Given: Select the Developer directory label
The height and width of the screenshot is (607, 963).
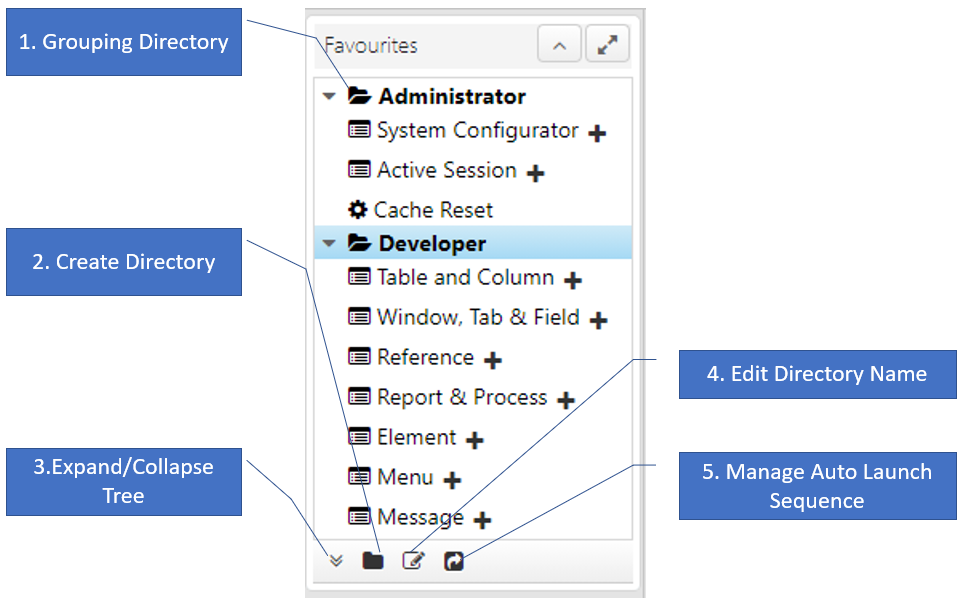Looking at the screenshot, I should point(432,244).
